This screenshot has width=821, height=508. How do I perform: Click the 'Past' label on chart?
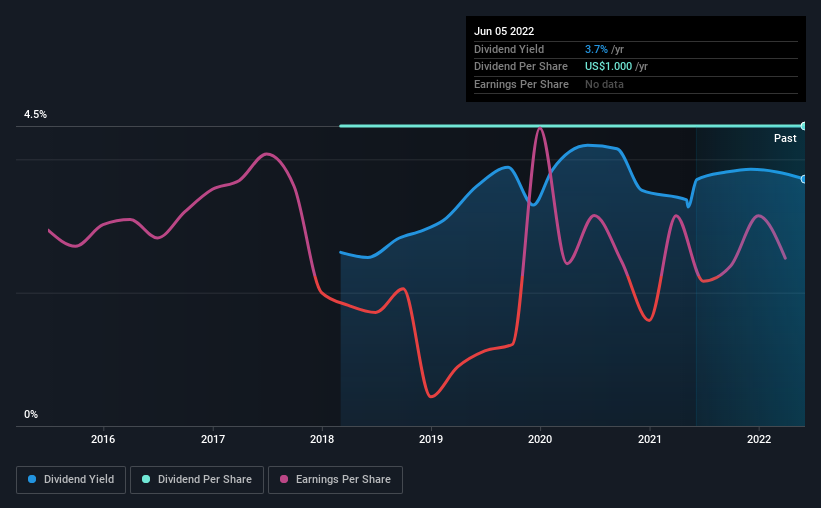785,138
